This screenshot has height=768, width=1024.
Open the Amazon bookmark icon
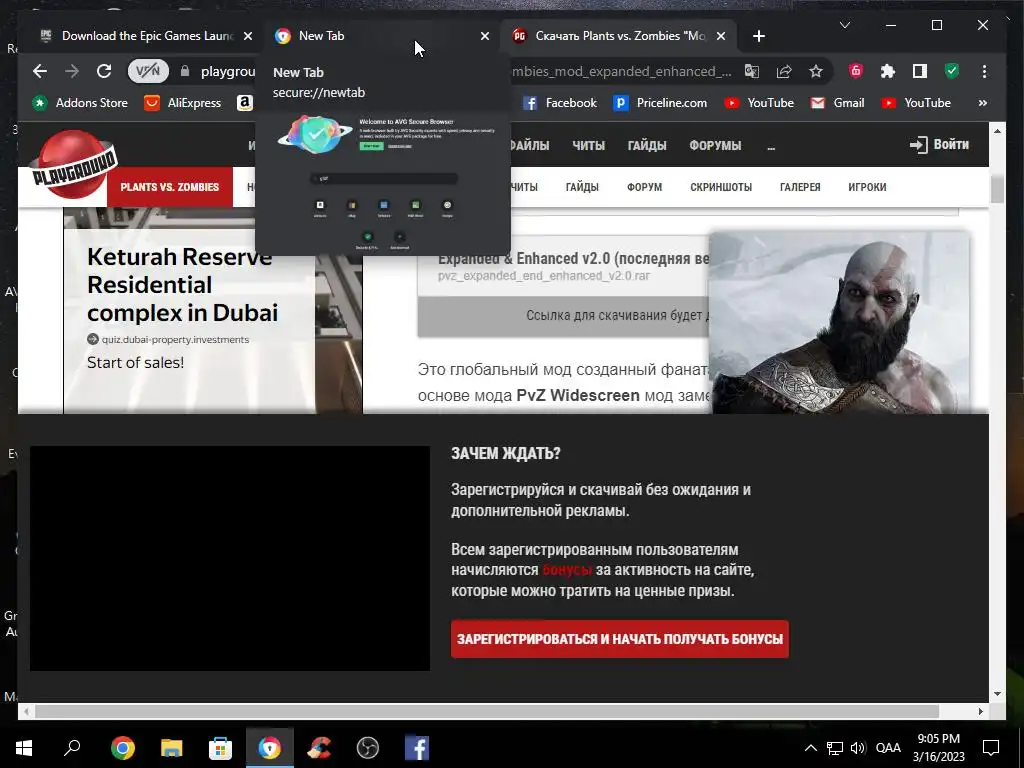244,103
